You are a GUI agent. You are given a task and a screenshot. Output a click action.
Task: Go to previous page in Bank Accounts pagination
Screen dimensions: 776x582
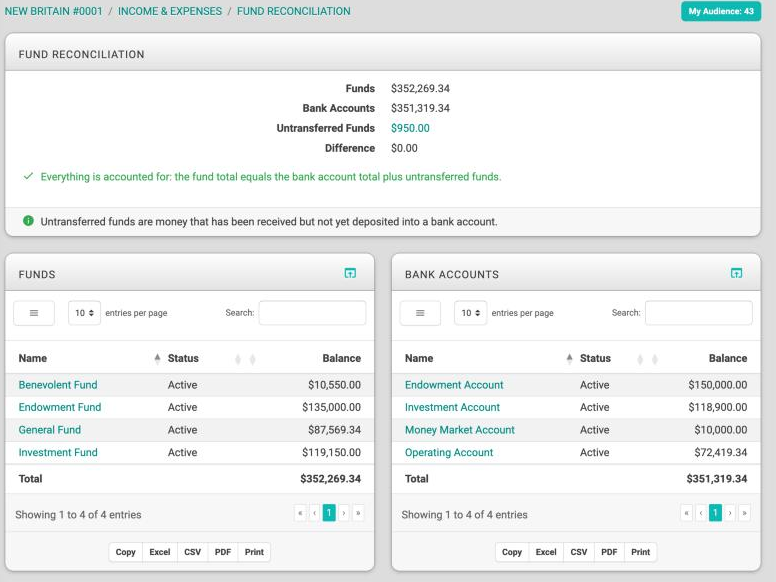701,513
